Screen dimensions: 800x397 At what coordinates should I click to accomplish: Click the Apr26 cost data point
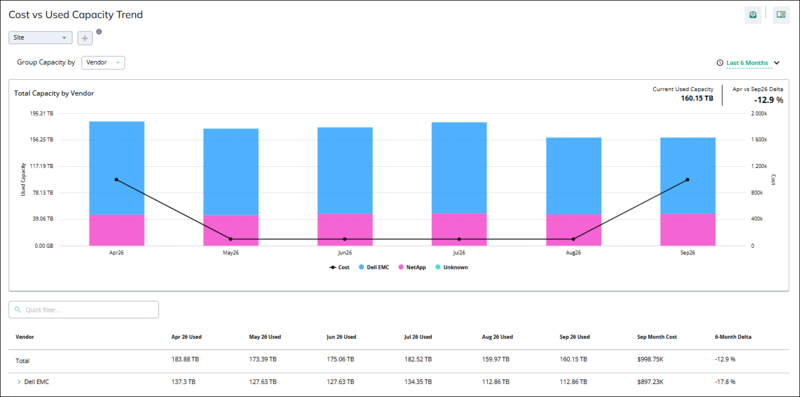coord(116,180)
